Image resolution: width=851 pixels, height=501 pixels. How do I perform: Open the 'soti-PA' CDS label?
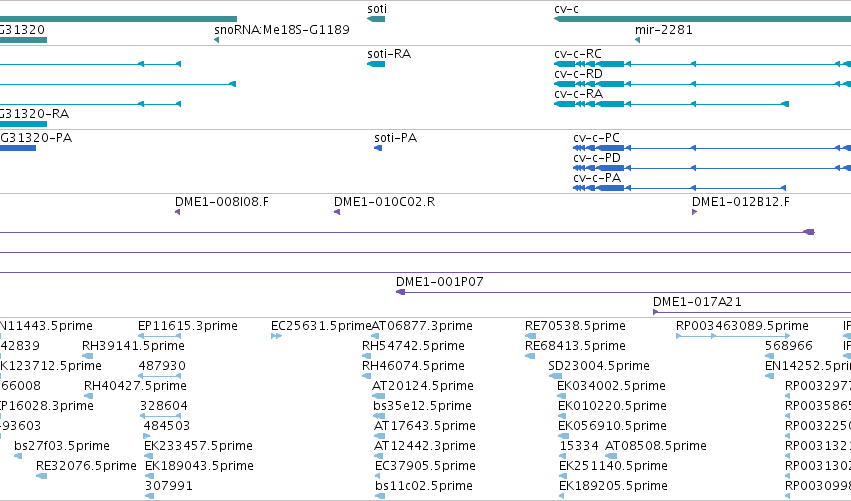point(395,138)
